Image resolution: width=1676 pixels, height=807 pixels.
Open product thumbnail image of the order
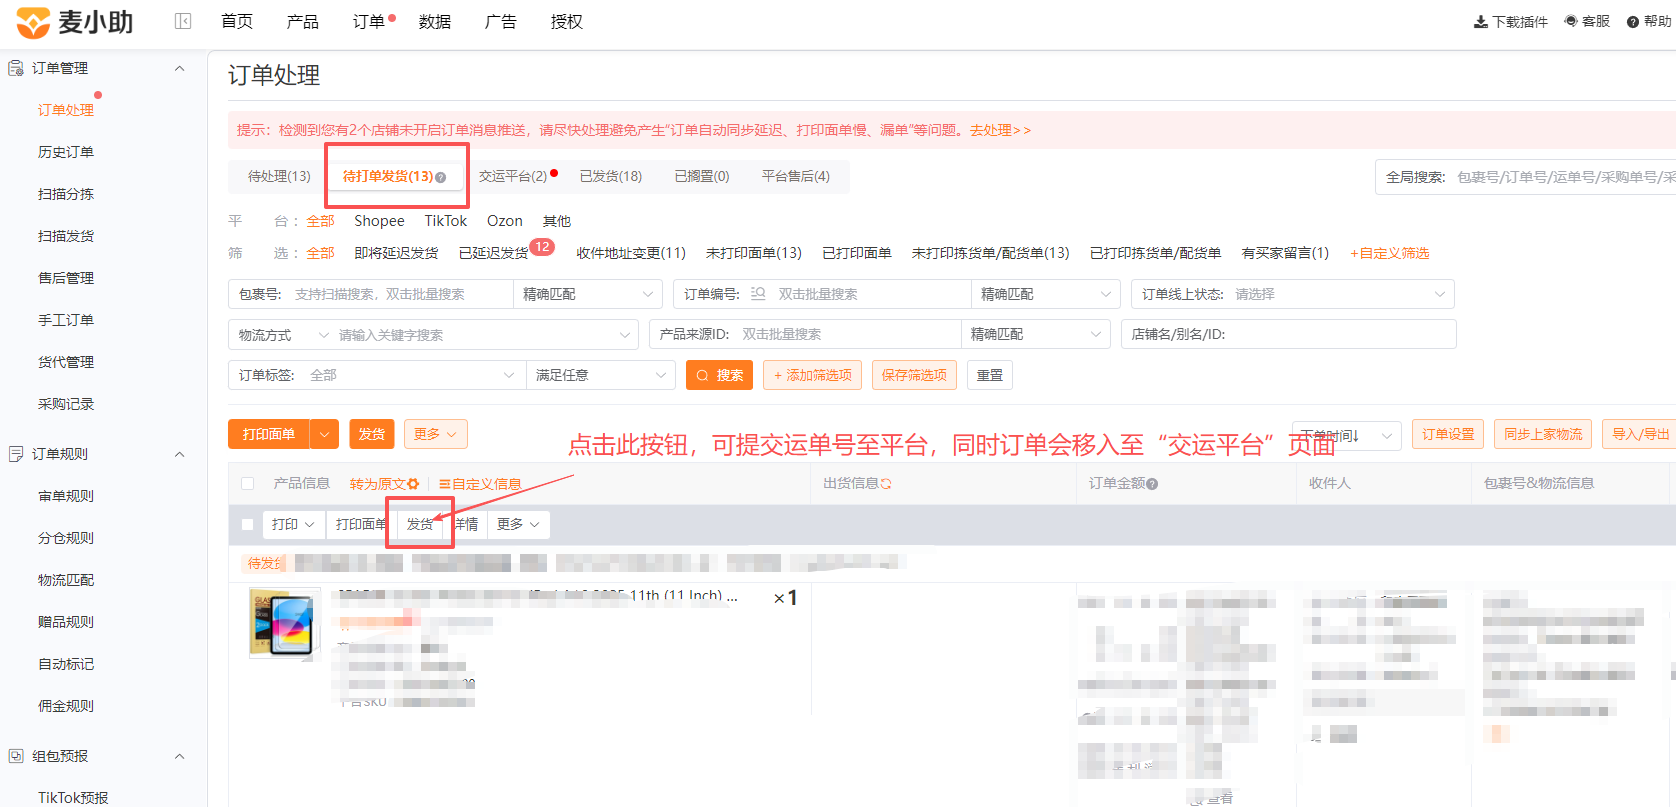click(x=285, y=623)
